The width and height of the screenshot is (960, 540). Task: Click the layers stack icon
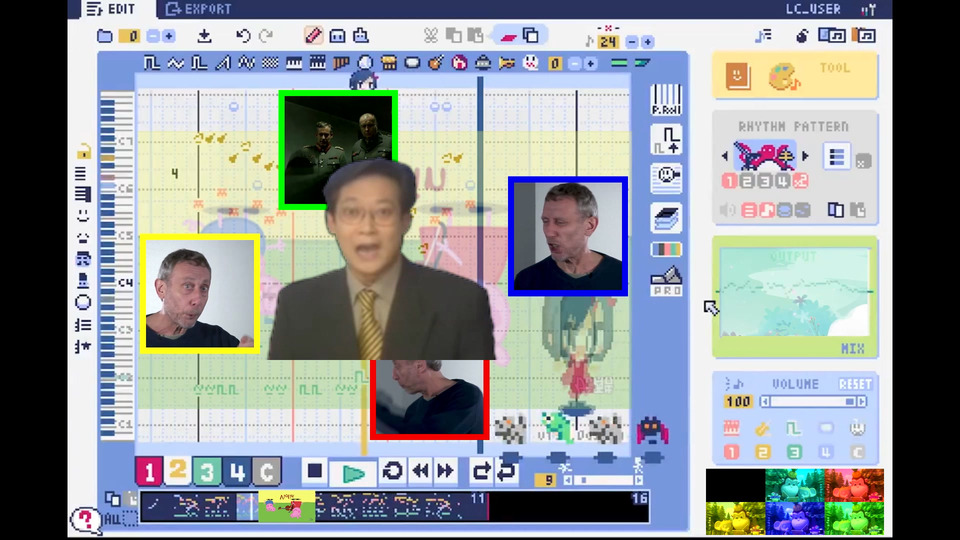click(666, 219)
